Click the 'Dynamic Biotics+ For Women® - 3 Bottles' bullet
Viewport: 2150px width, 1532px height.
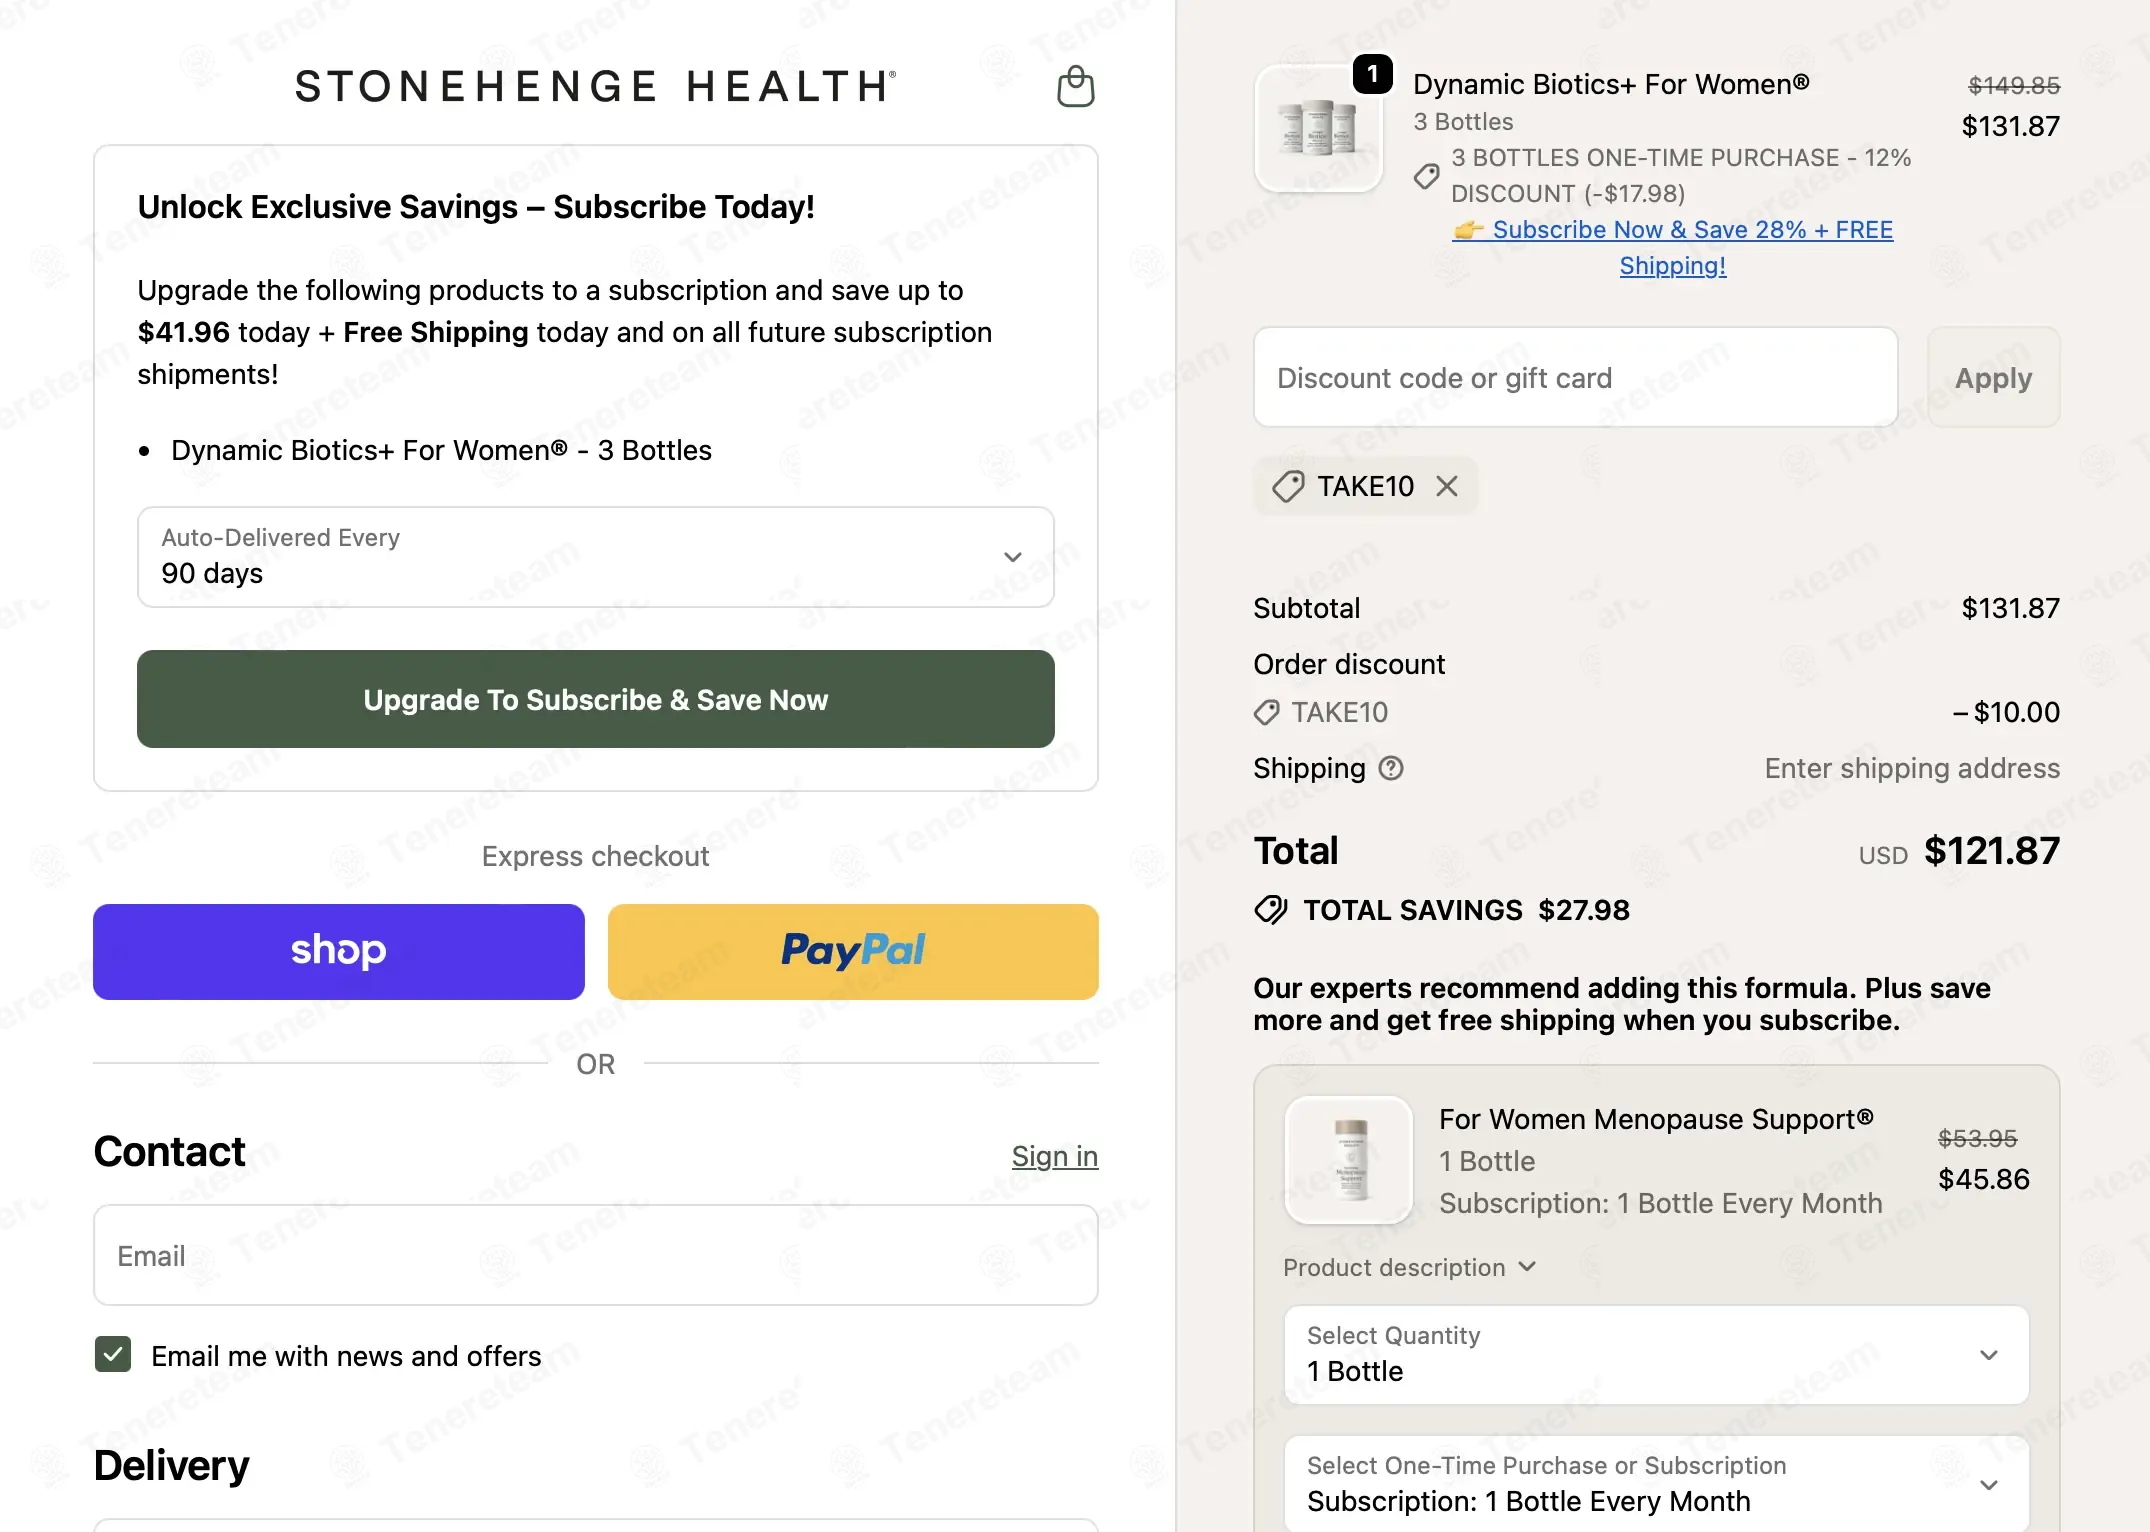(441, 450)
